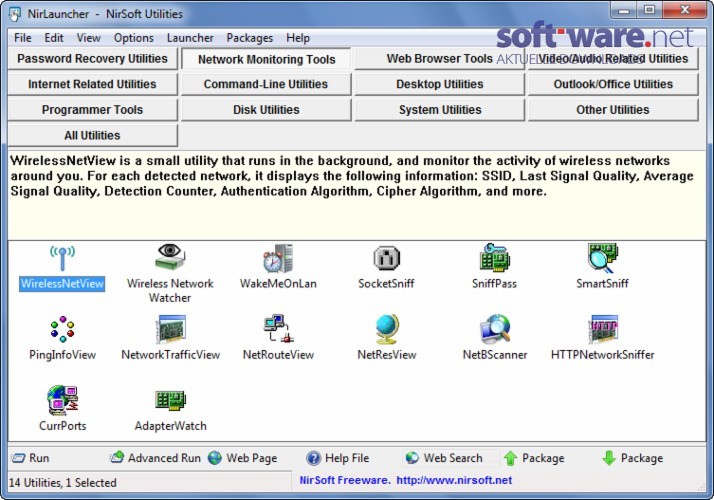Select the SniffPass icon
This screenshot has width=714, height=500.
[x=495, y=258]
